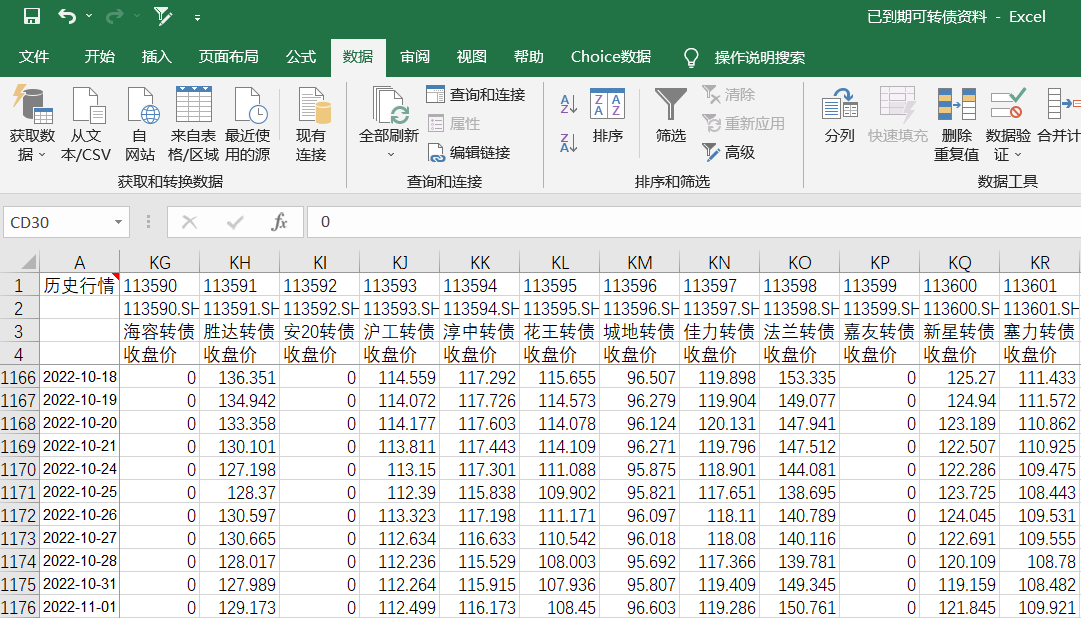Open the Choice数据 ribbon tab

[x=610, y=57]
